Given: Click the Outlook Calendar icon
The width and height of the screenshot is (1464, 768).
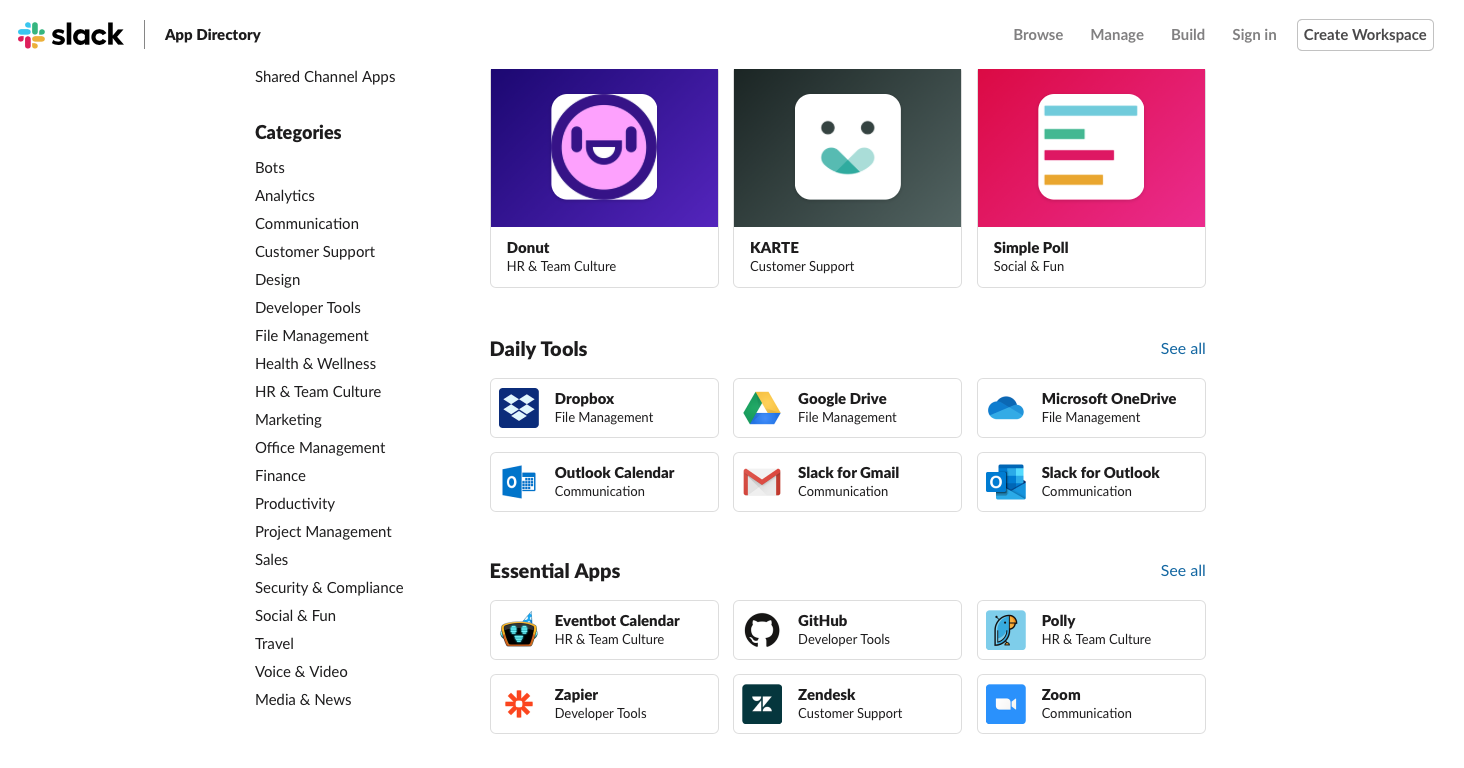Looking at the screenshot, I should [x=519, y=482].
